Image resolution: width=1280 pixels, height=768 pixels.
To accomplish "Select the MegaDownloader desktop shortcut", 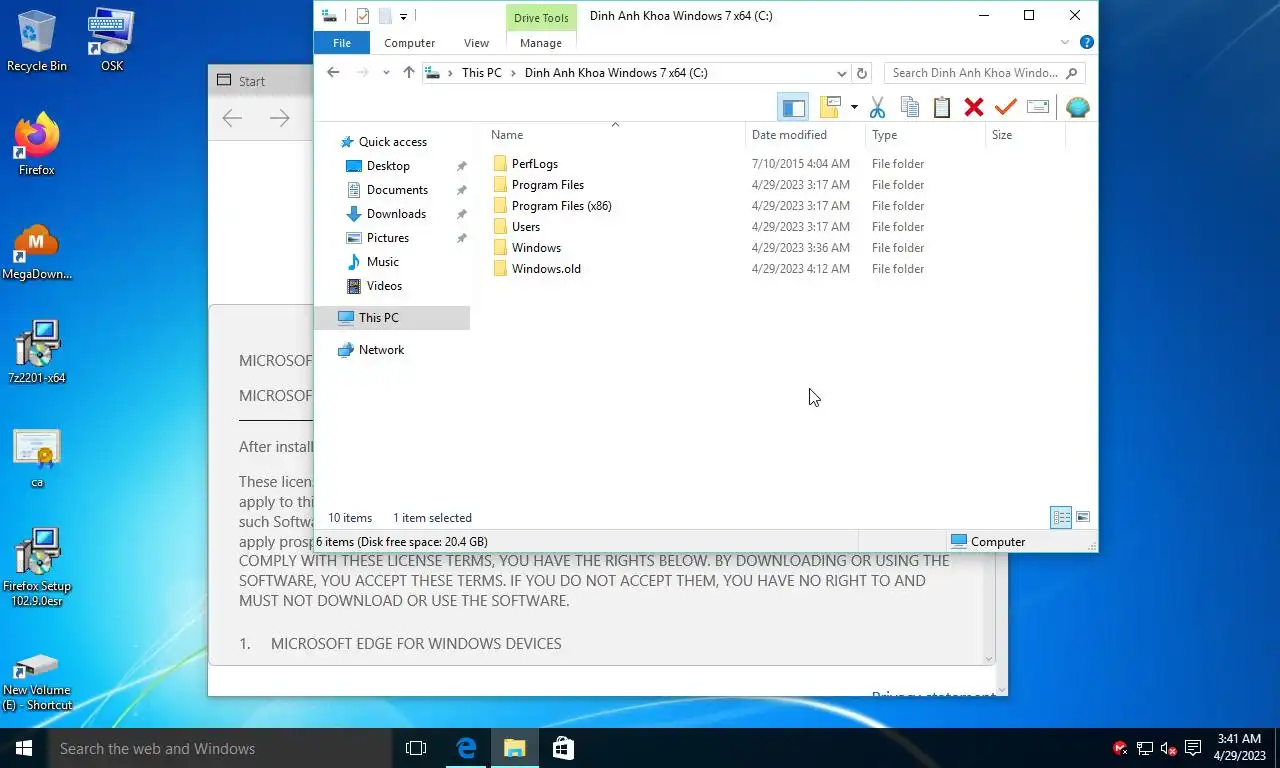I will [37, 252].
